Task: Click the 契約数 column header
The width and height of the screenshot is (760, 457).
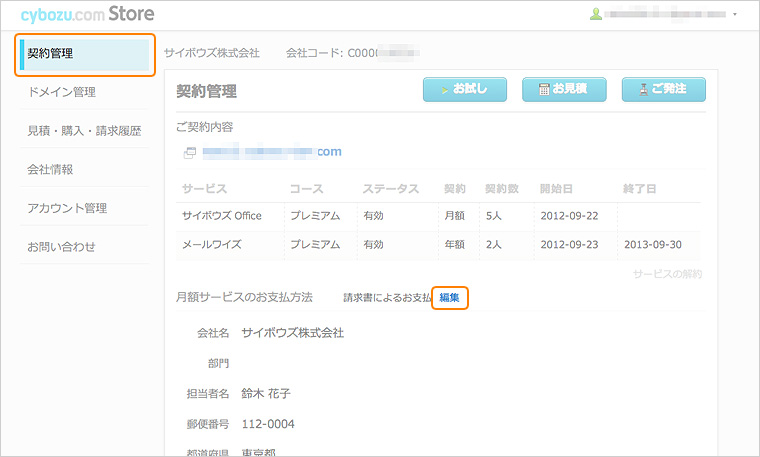Action: click(x=502, y=189)
